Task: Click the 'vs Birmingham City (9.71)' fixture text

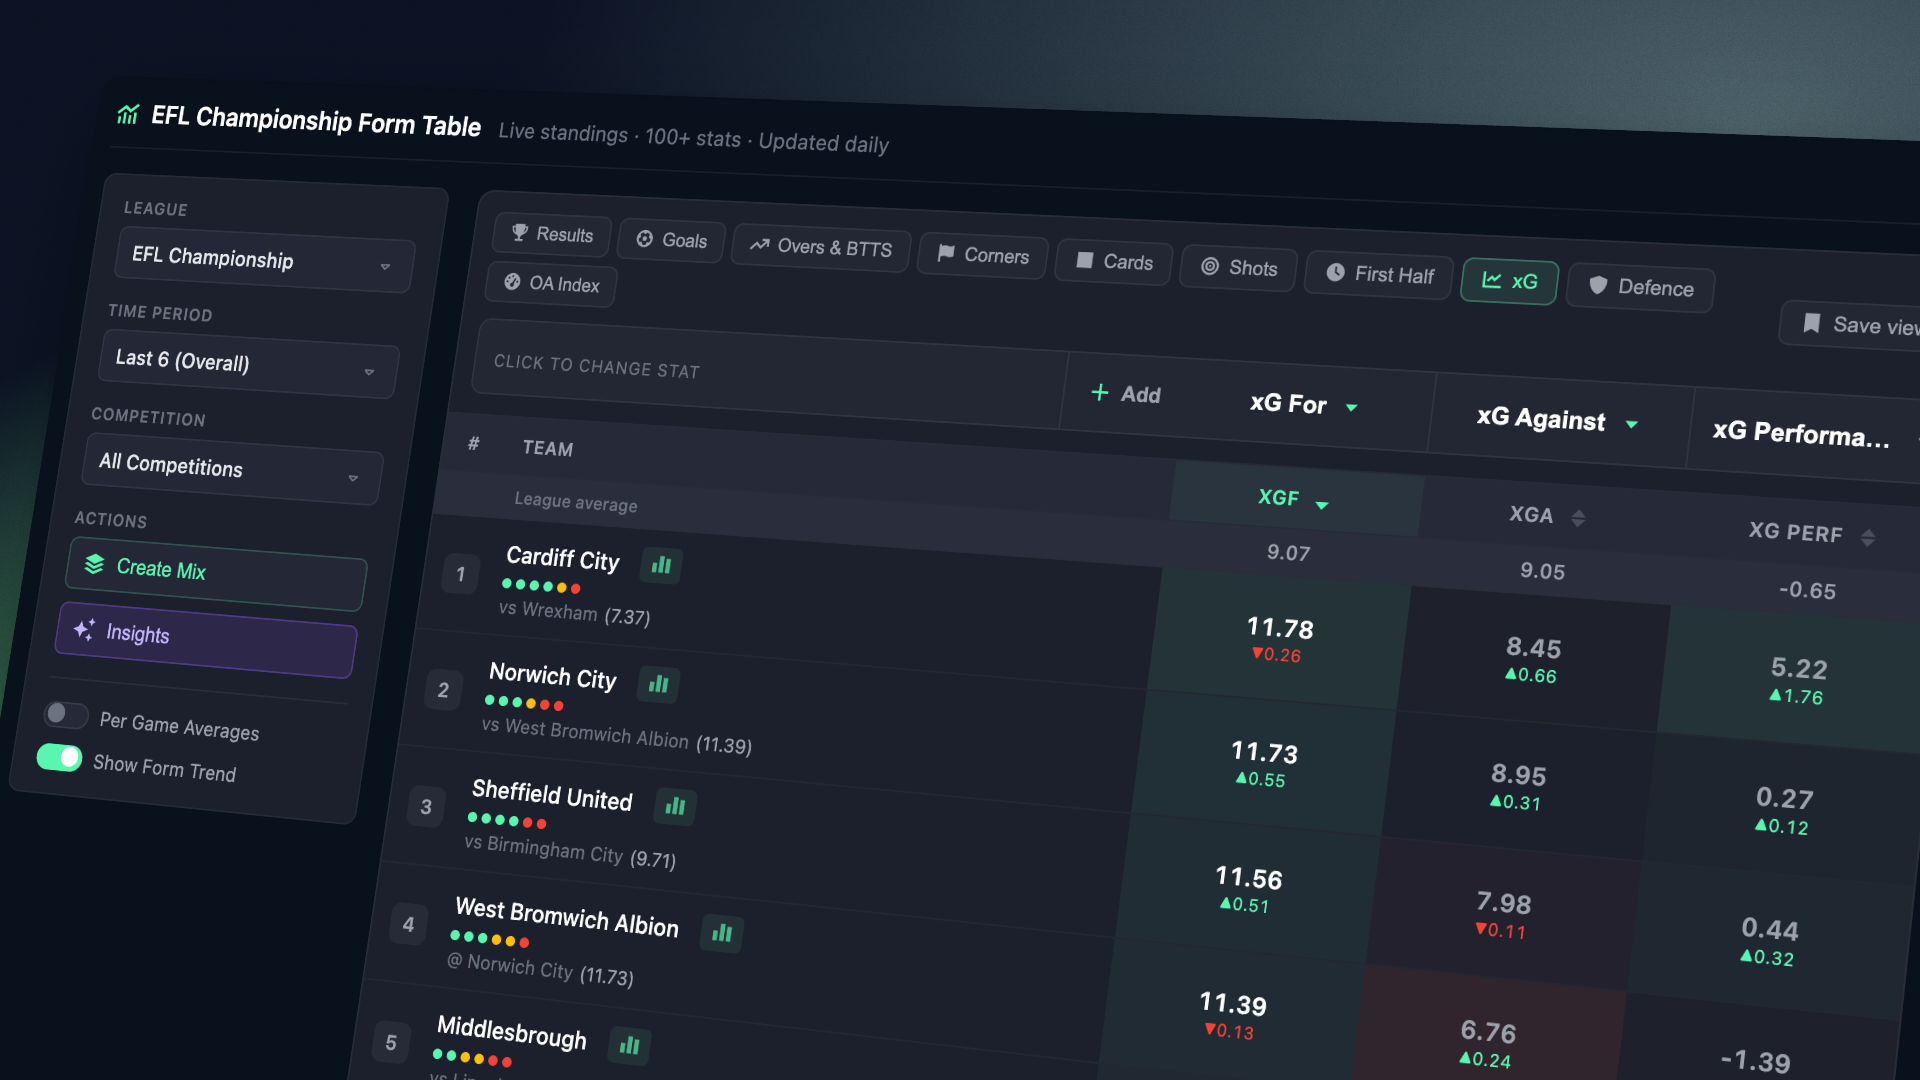Action: [570, 850]
